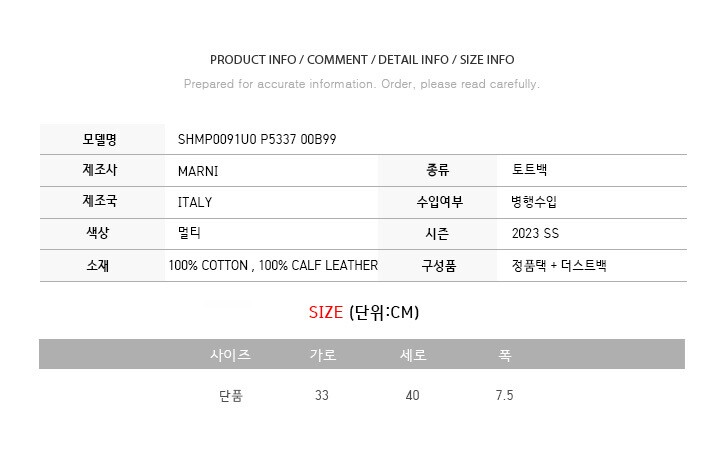Select the 제조사 label cell
The width and height of the screenshot is (720, 449).
[100, 171]
